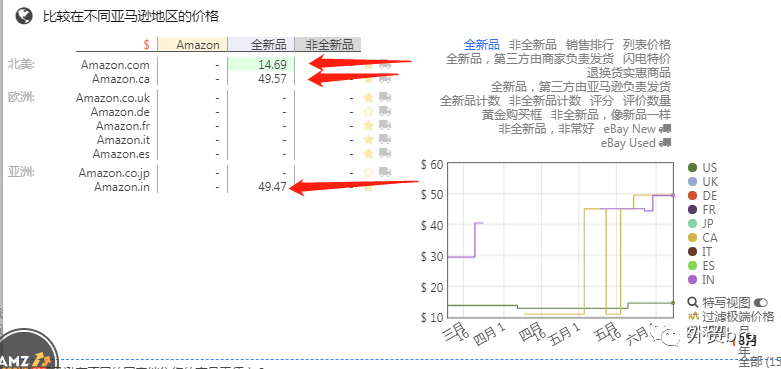Image resolution: width=781 pixels, height=369 pixels.
Task: Click the 全新品 column header in the table
Action: tap(261, 44)
